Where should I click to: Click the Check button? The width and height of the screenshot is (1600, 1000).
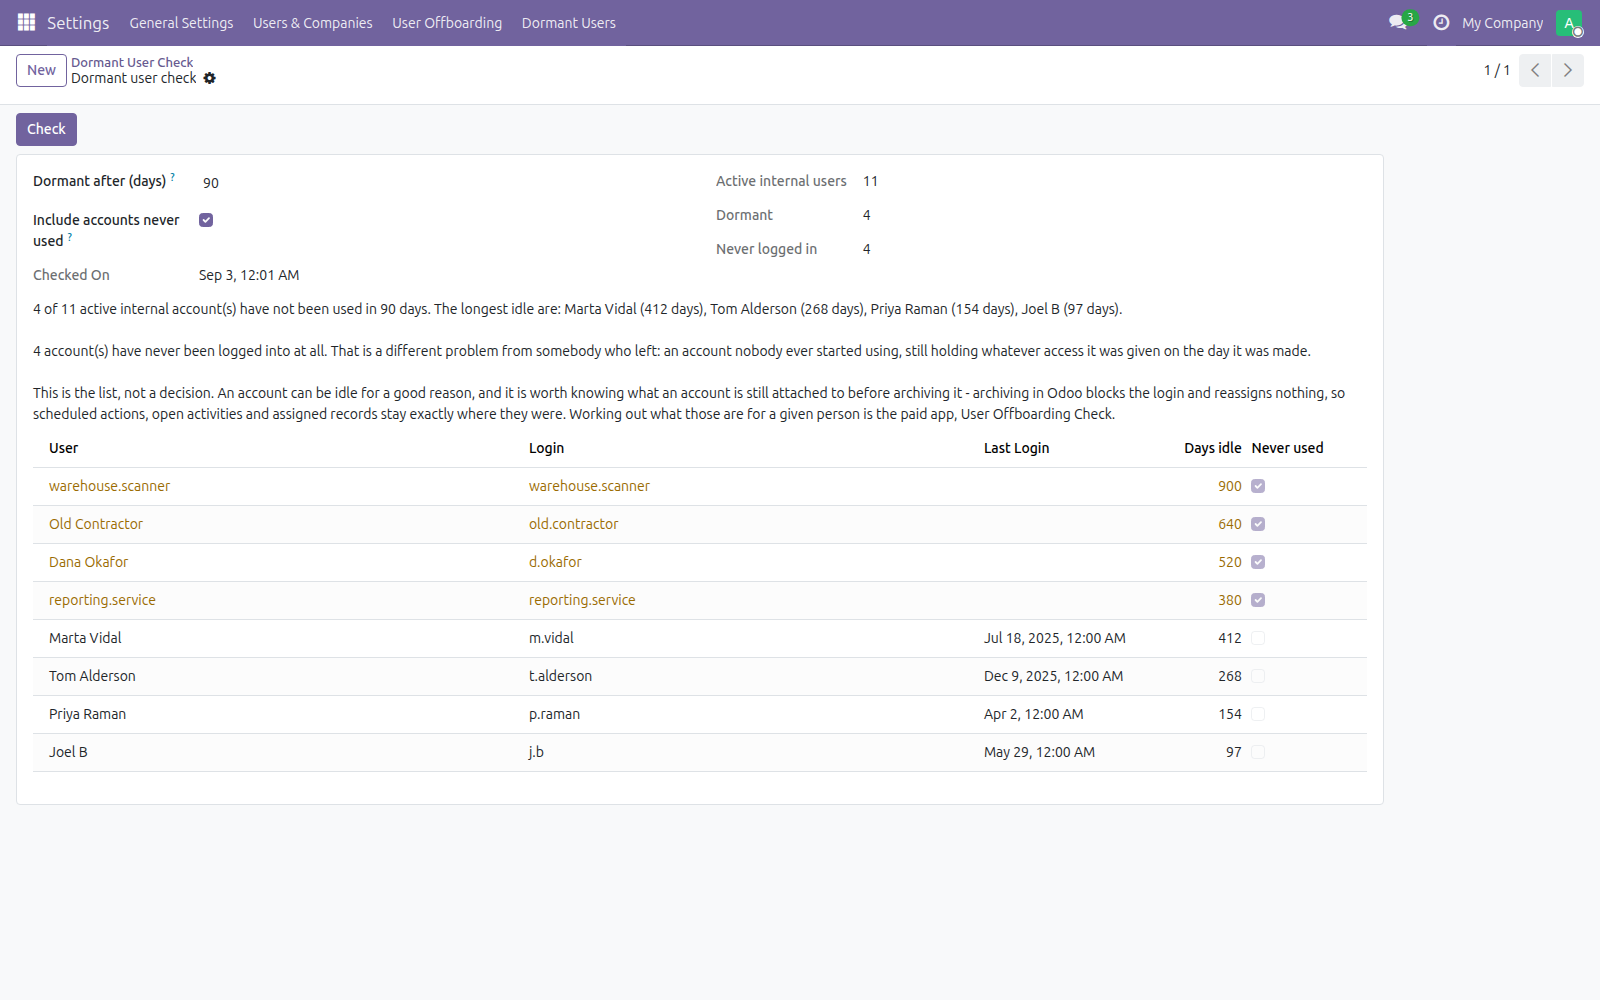tap(46, 129)
